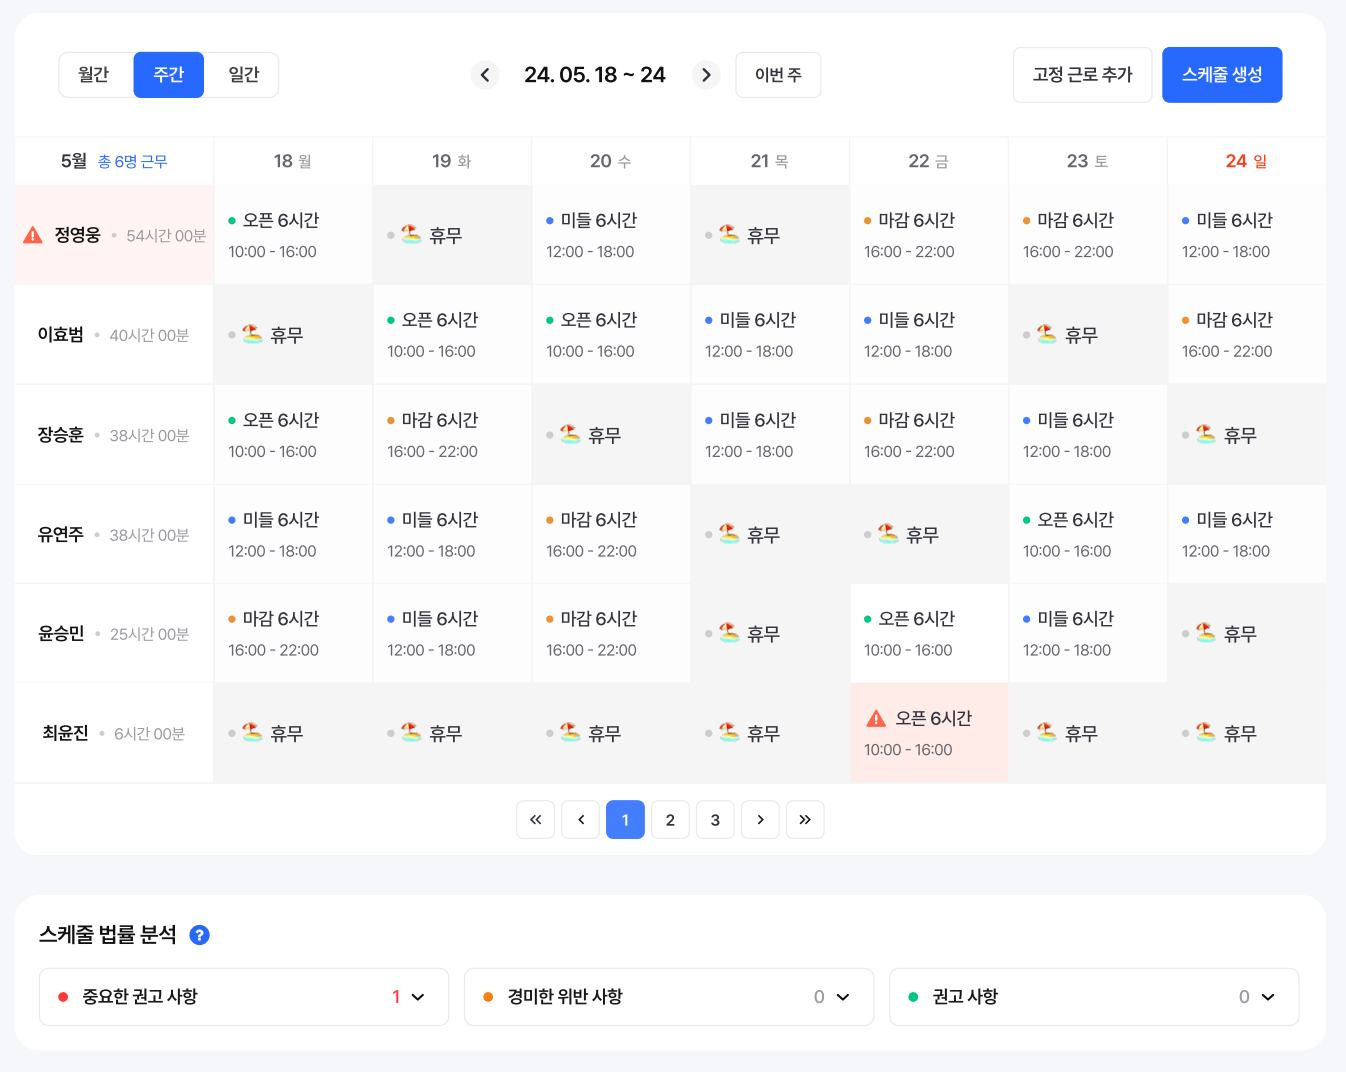Open page 2 of the schedule
Viewport: 1346px width, 1072px height.
(x=670, y=820)
